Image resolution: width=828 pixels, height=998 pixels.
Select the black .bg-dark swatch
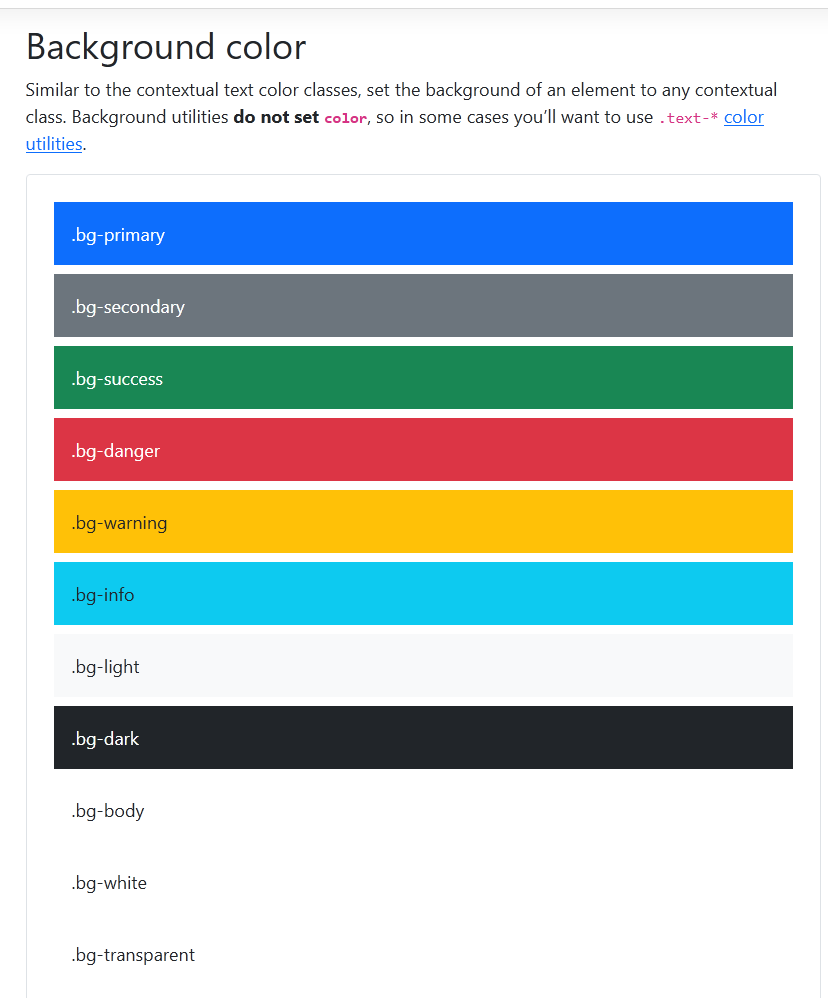(x=423, y=737)
